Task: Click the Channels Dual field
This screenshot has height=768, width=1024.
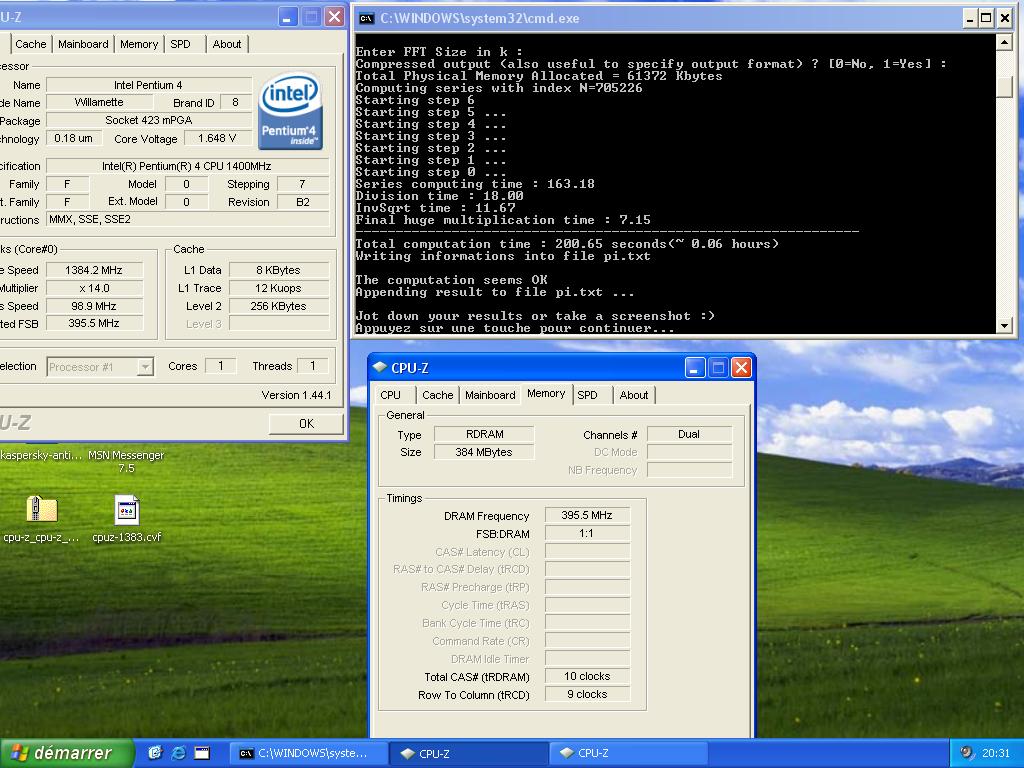Action: [689, 434]
